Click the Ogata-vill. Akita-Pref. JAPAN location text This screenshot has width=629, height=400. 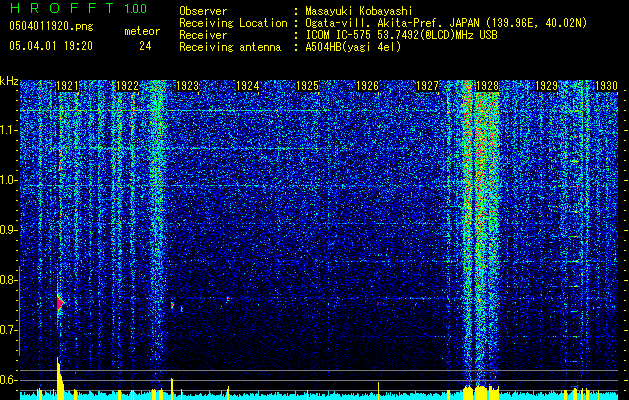point(446,23)
